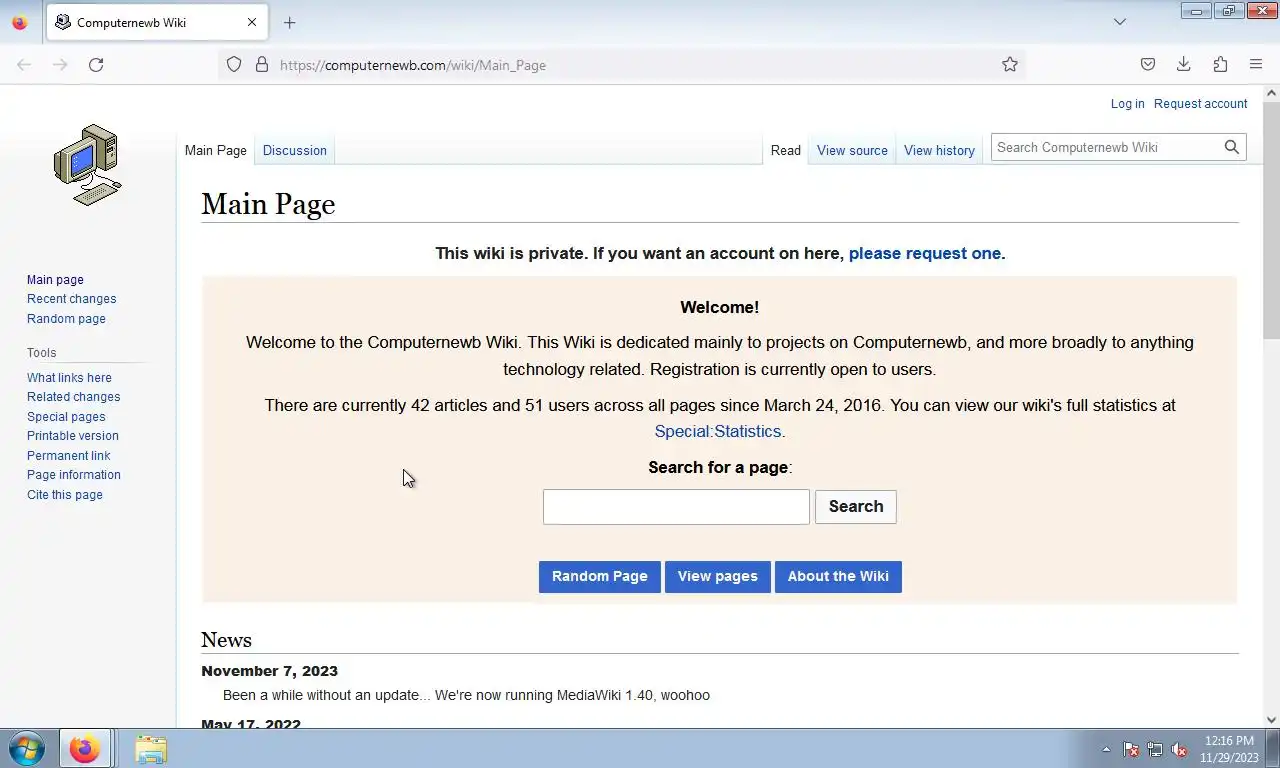Viewport: 1280px width, 768px height.
Task: Open the extensions puzzle icon
Action: [x=1220, y=65]
